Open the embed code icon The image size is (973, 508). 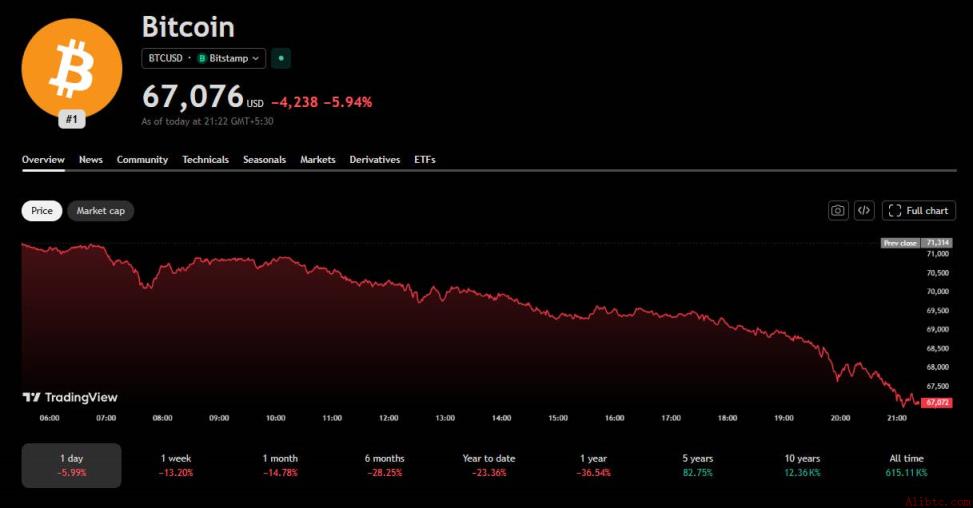(864, 211)
